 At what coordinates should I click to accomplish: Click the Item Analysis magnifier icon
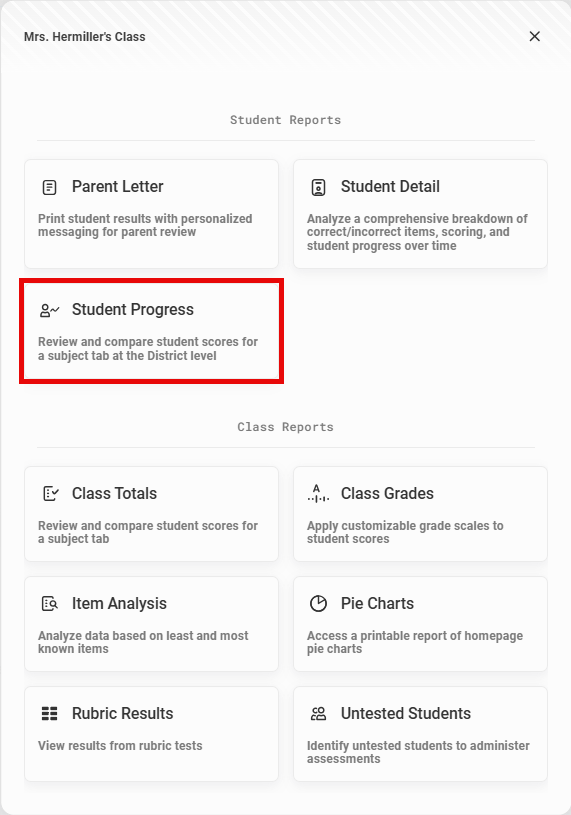[50, 603]
